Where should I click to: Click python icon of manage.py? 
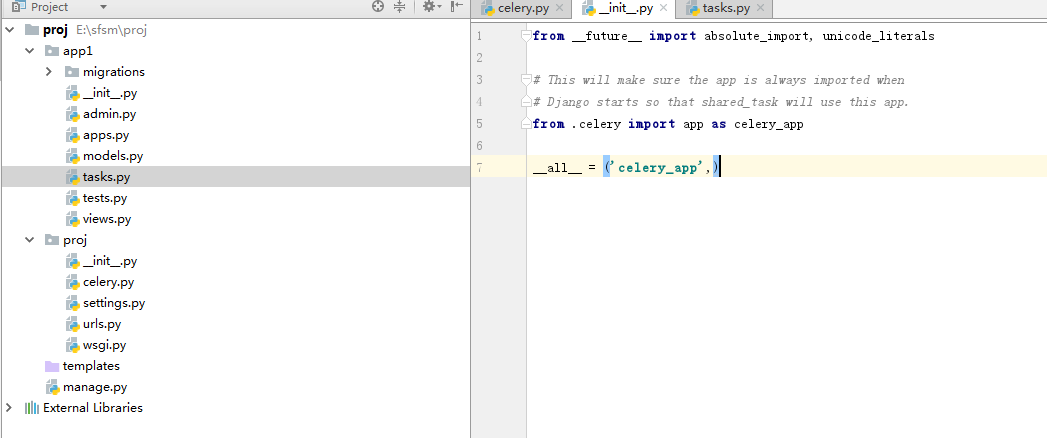click(52, 387)
